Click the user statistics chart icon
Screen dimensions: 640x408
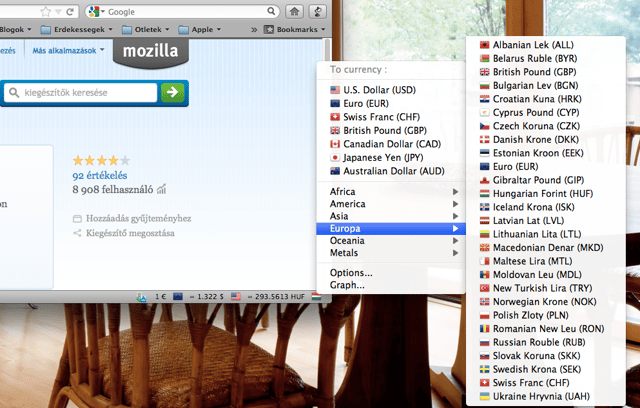coord(162,189)
